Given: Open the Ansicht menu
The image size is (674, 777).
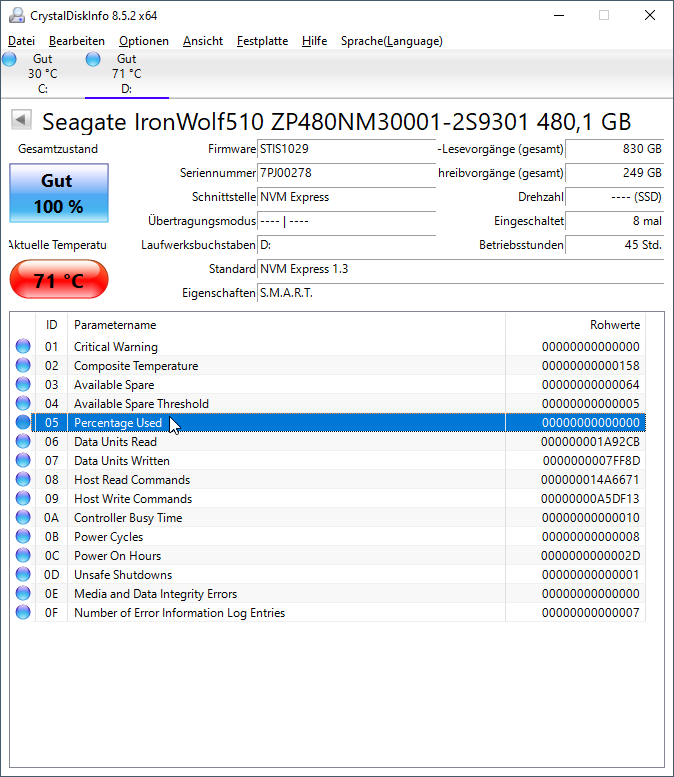Looking at the screenshot, I should tap(203, 41).
